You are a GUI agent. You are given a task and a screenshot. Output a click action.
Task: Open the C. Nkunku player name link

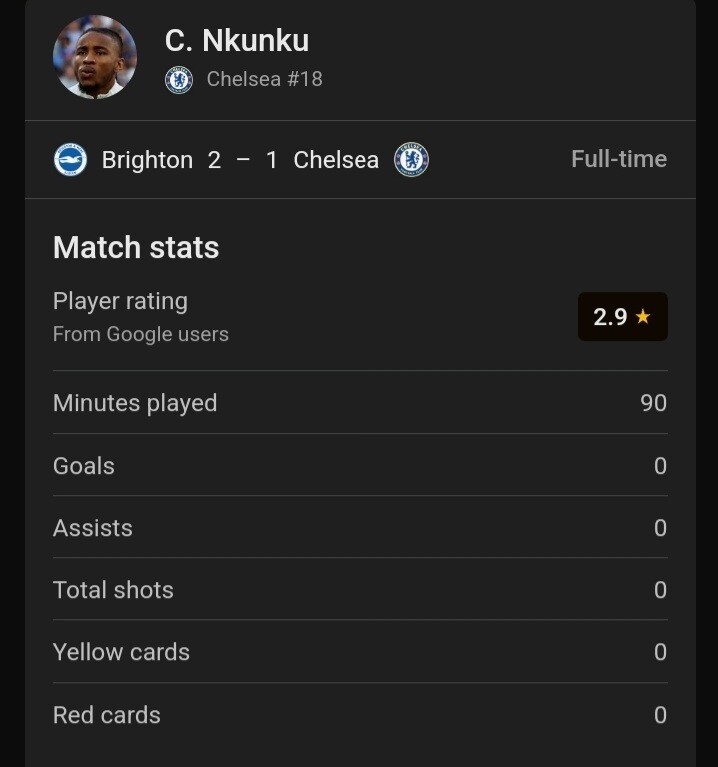tap(237, 40)
